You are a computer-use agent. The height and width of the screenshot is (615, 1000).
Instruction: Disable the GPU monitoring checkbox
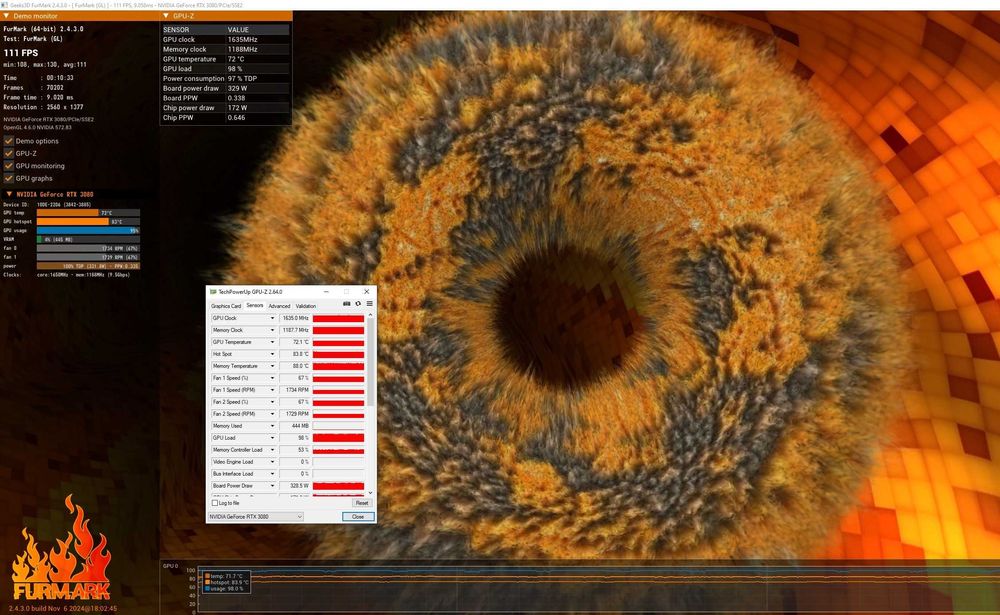tap(9, 166)
